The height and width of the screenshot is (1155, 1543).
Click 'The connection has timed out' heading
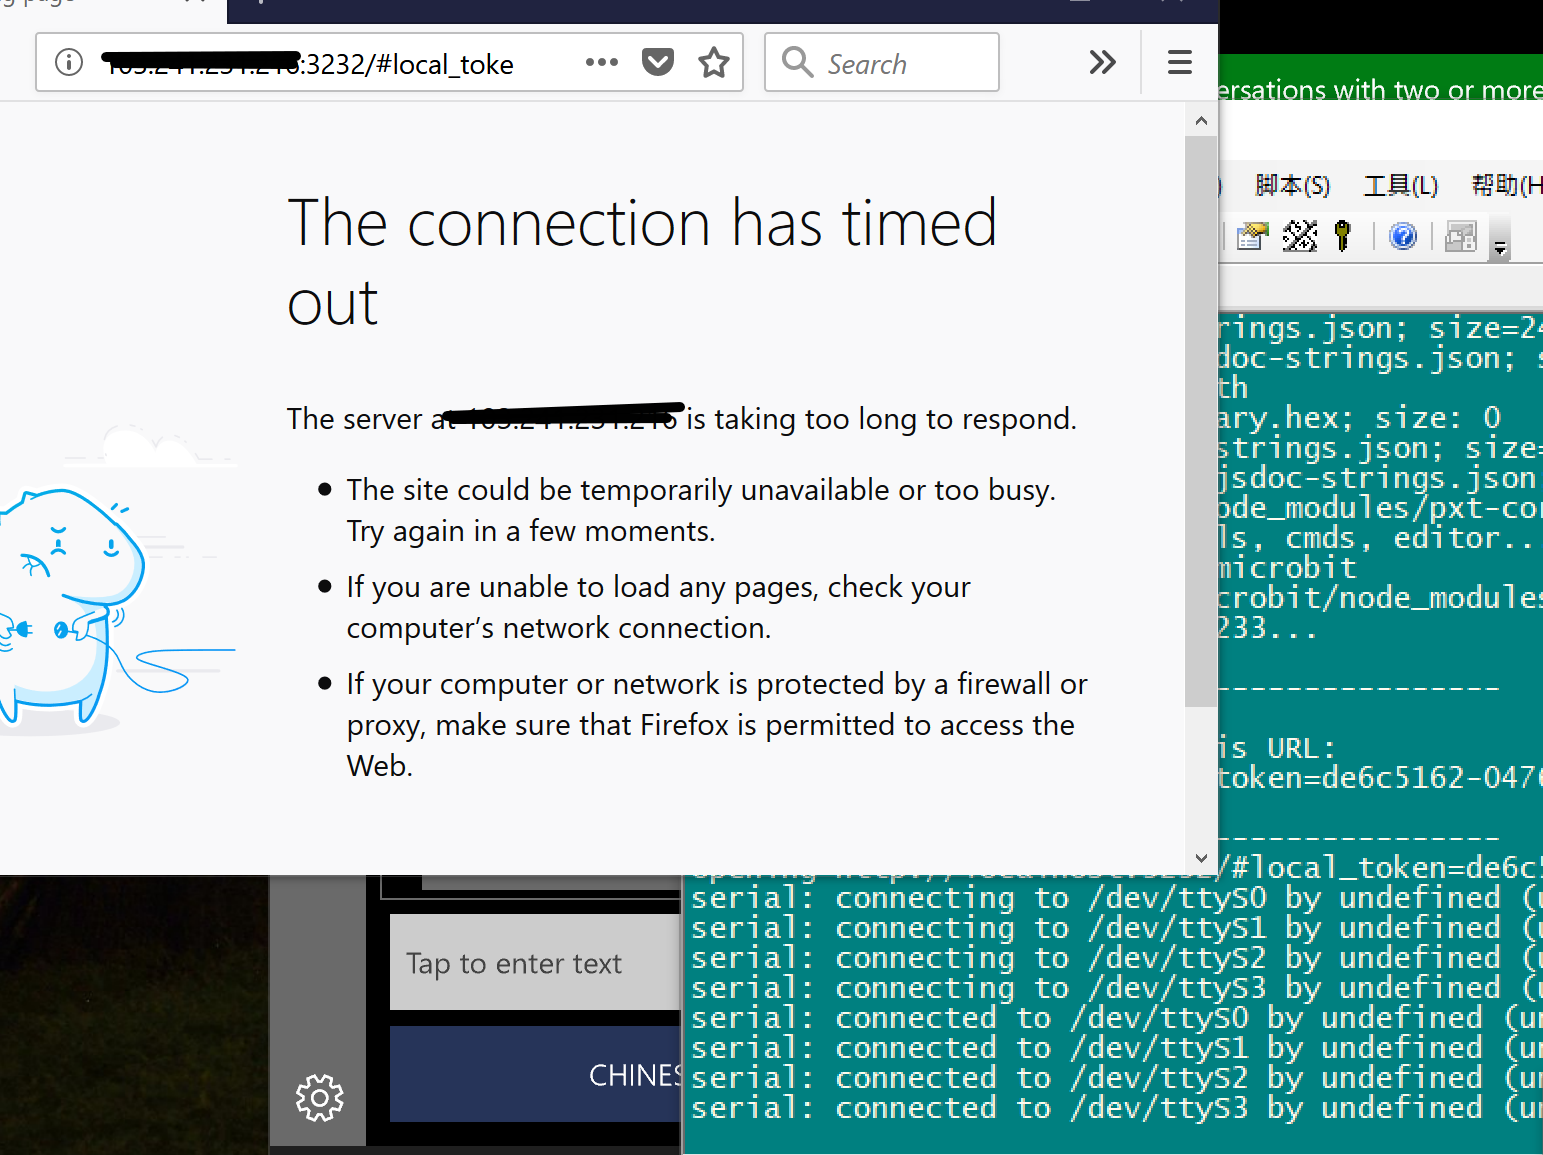coord(642,262)
